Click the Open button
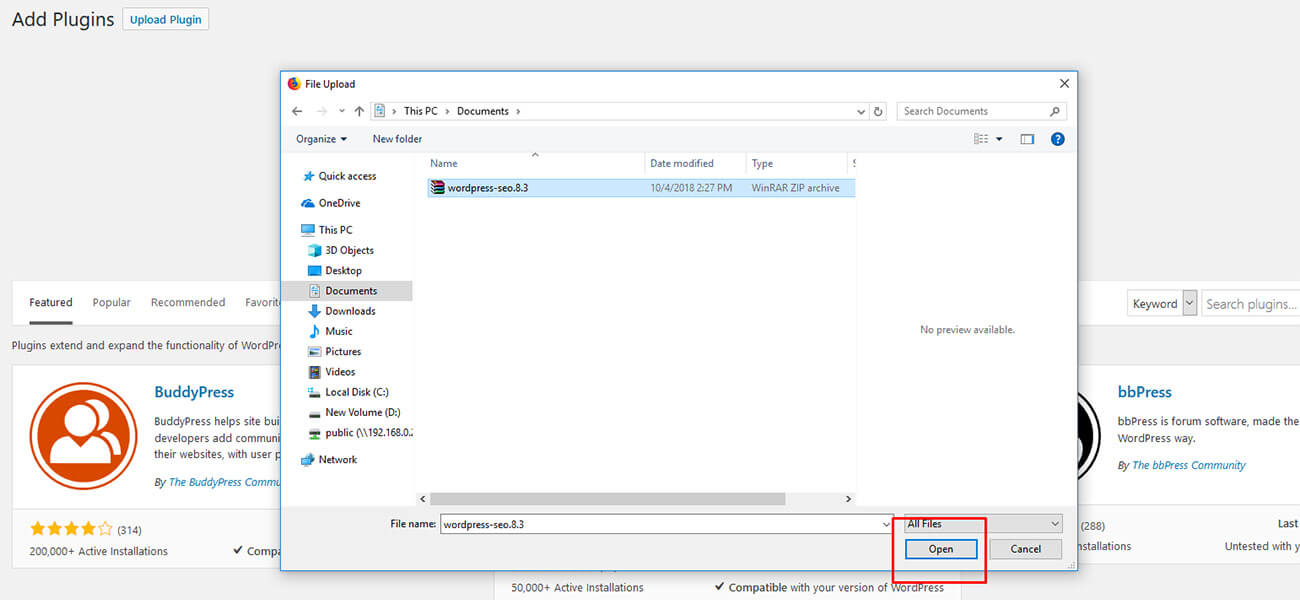Viewport: 1300px width, 600px height. click(x=941, y=549)
